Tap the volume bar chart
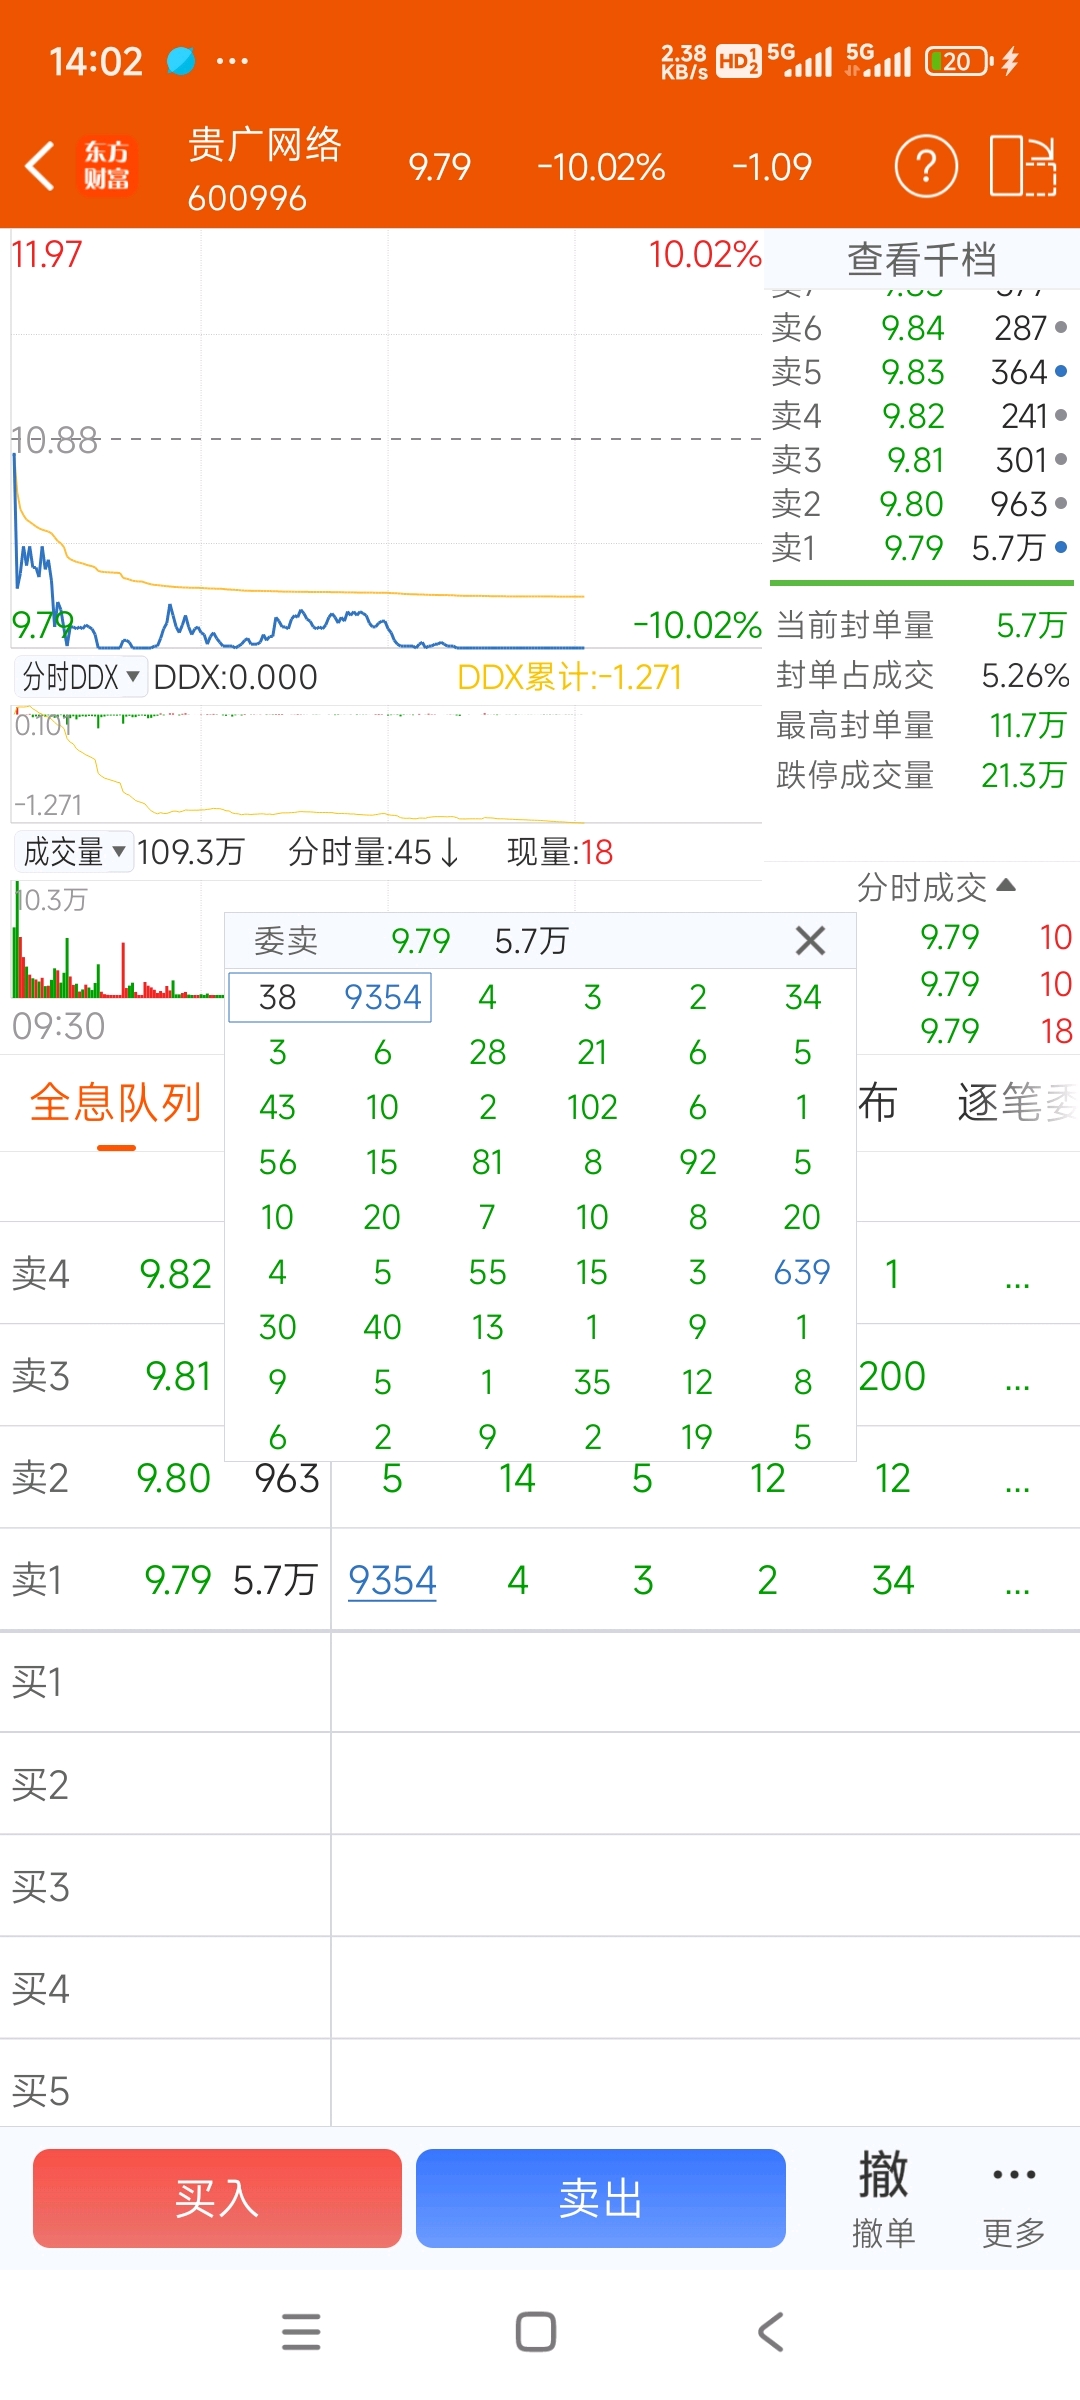The height and width of the screenshot is (2400, 1080). pyautogui.click(x=118, y=940)
